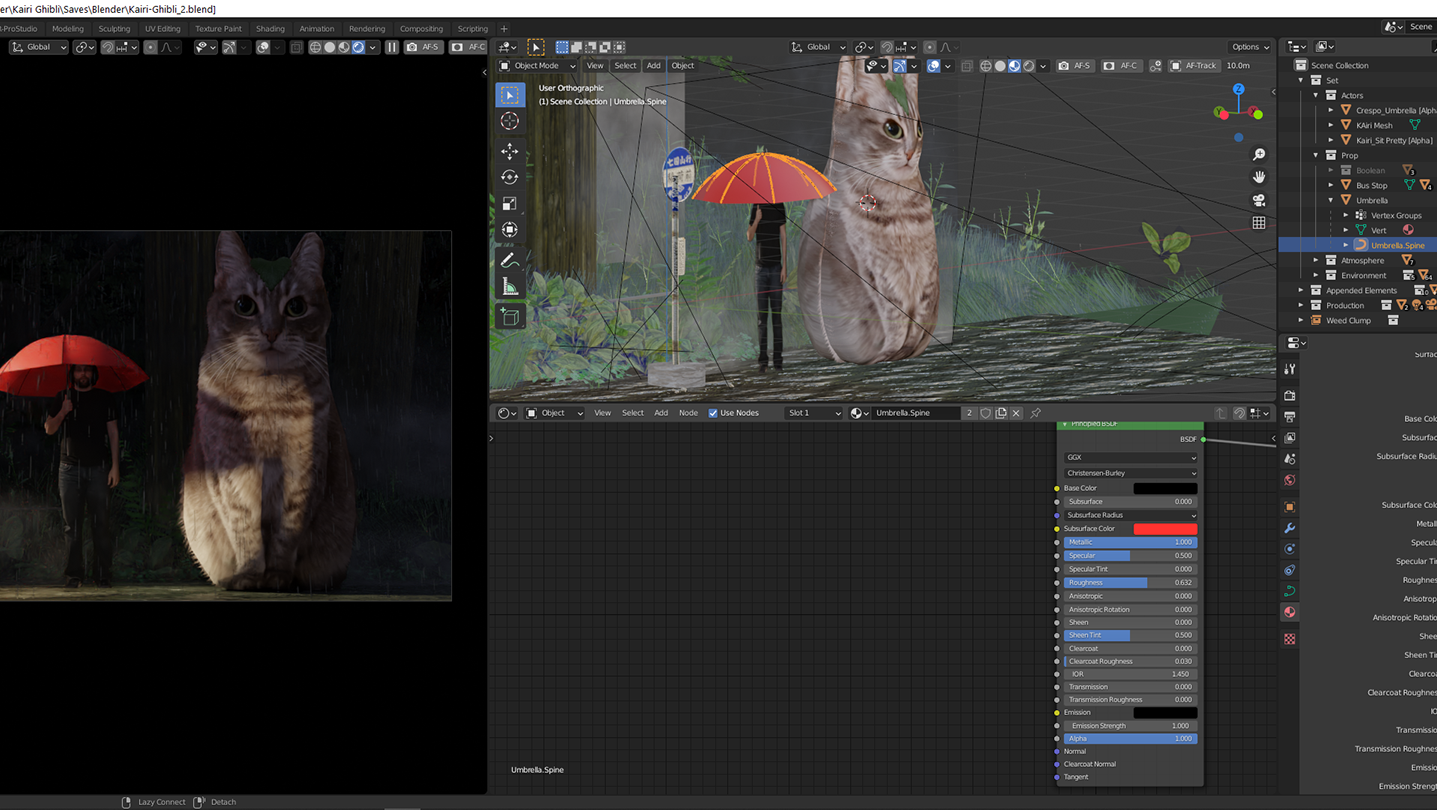Open the View menu in 3D viewport

click(x=595, y=66)
